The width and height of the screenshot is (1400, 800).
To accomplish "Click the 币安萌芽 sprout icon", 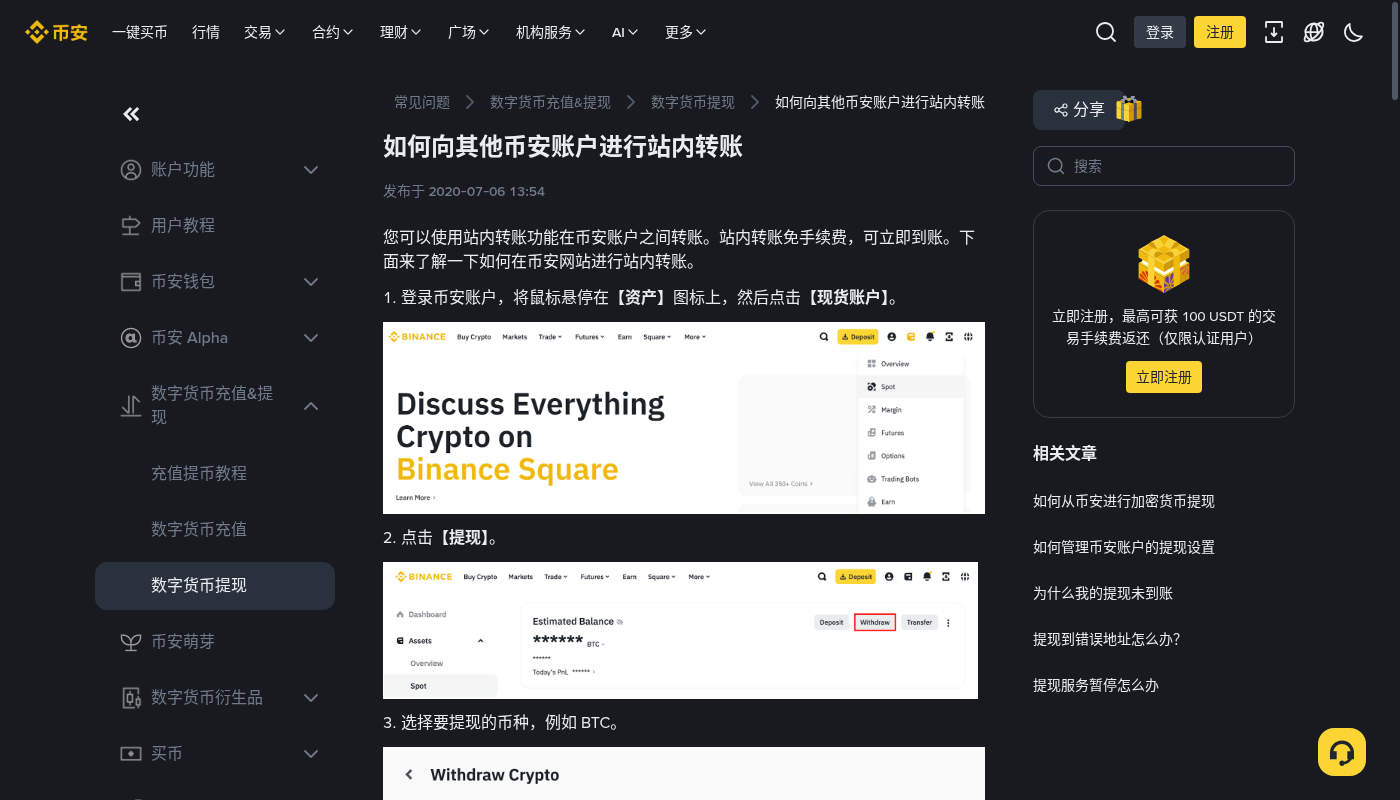I will (131, 642).
